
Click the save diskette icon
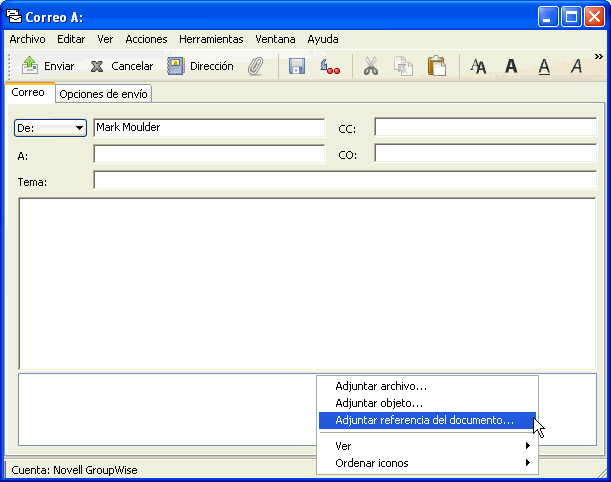(297, 66)
